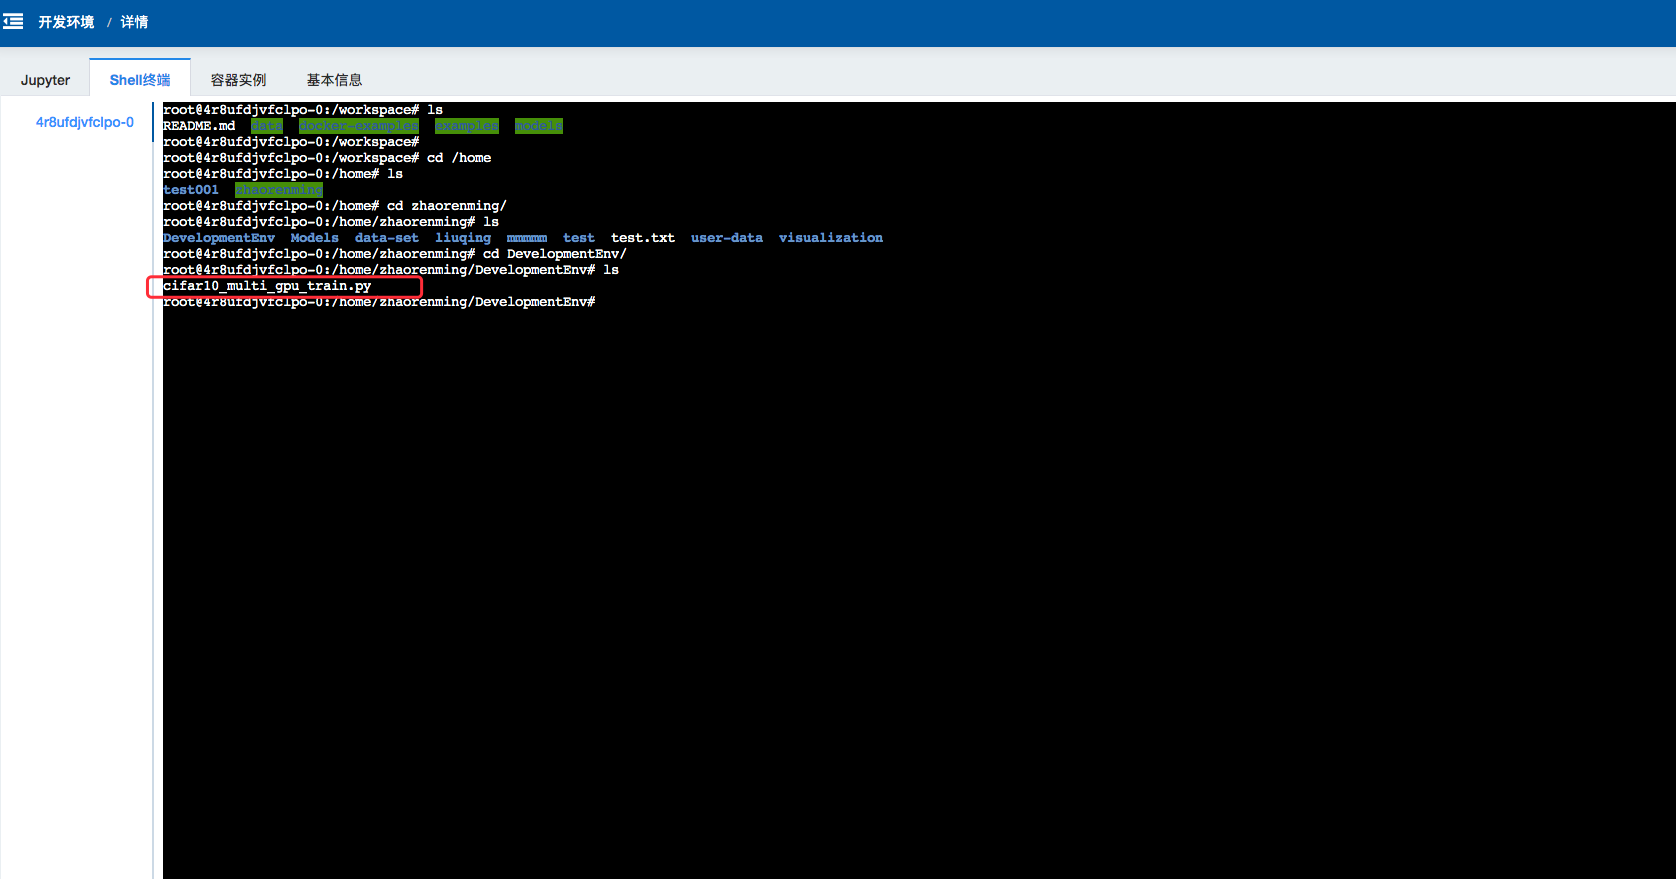
Task: Select container 4r8ufdjvfclpo-0 in sidebar
Action: (84, 122)
